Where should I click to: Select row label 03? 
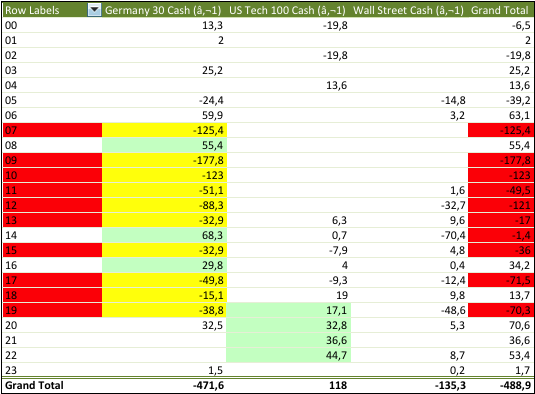[x=53, y=70]
